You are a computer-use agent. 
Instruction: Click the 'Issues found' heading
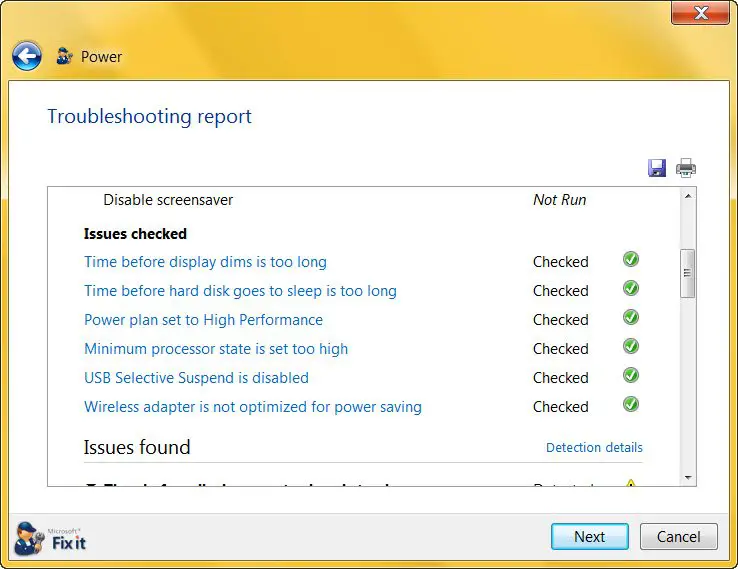(x=137, y=447)
